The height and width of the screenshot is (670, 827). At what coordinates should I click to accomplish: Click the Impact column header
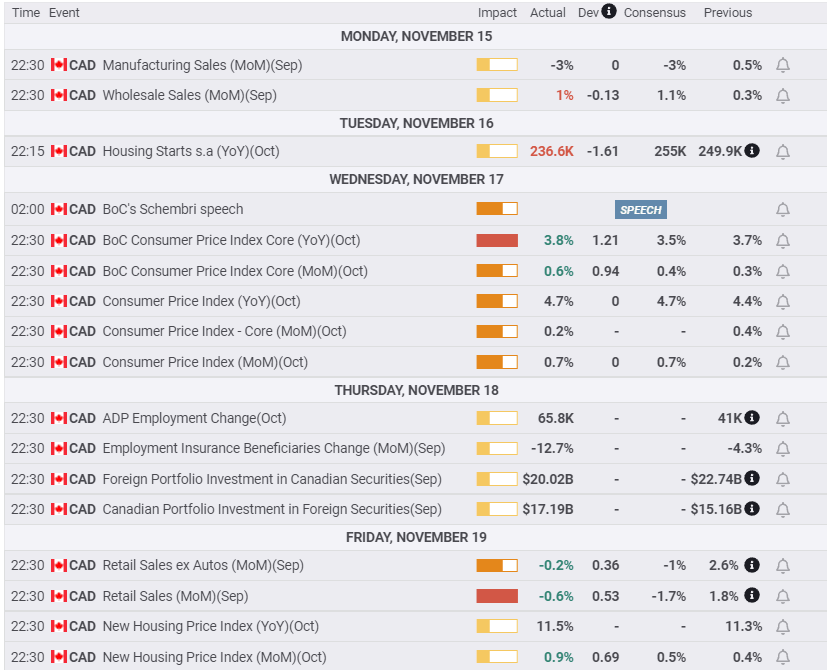tap(497, 13)
